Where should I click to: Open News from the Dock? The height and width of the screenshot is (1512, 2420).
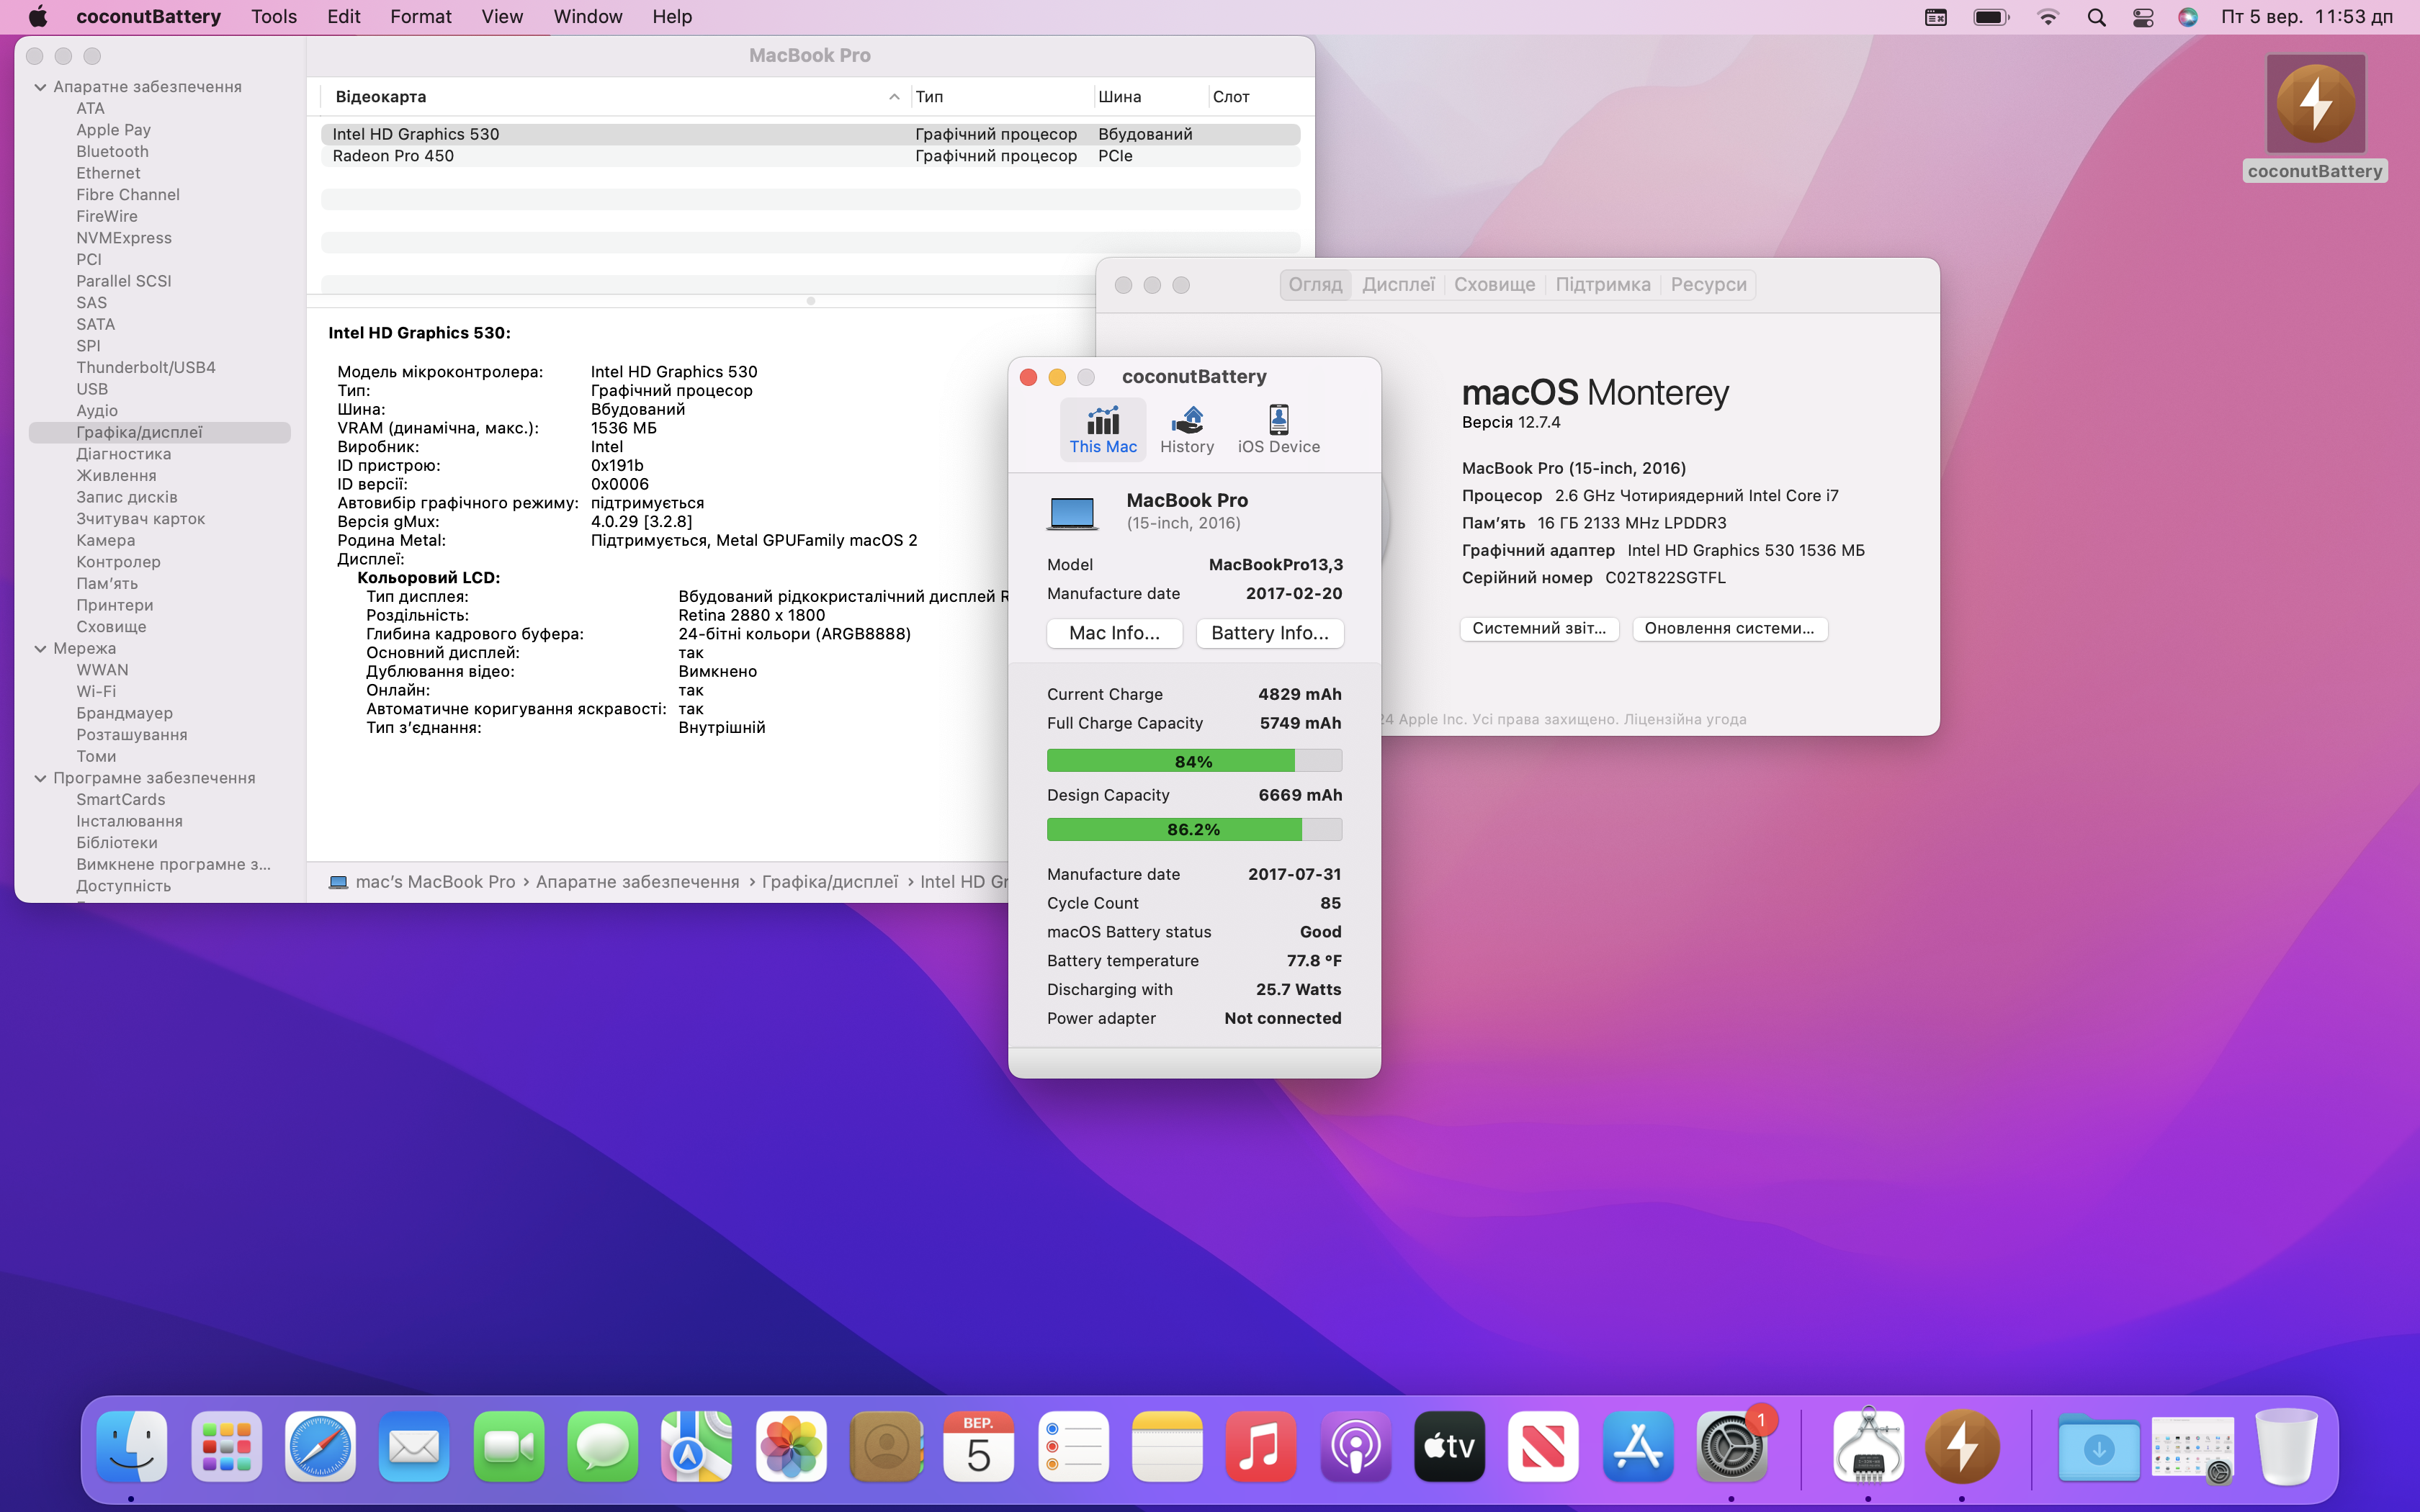[x=1543, y=1446]
